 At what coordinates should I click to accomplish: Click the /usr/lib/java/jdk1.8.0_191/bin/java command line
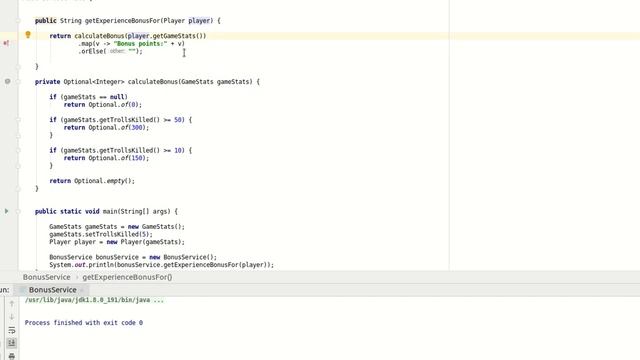pos(94,300)
